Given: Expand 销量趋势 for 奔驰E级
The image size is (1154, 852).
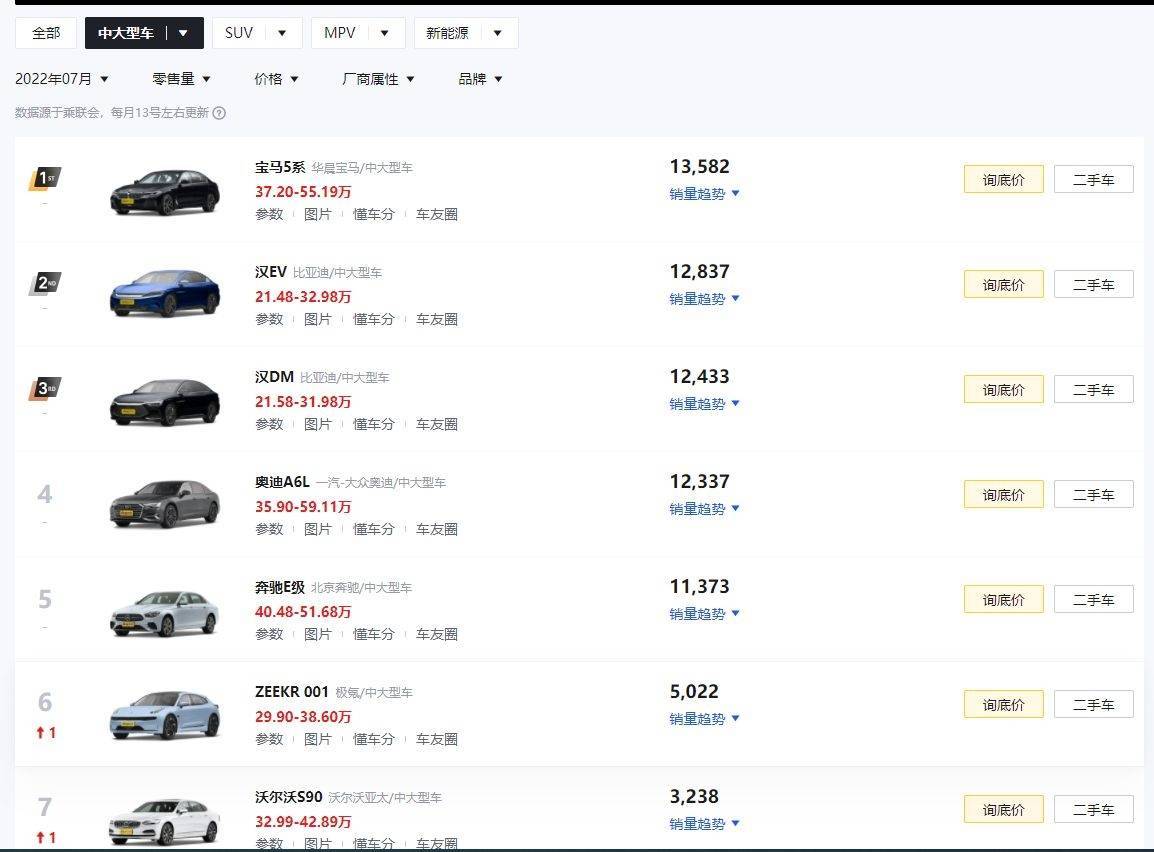Looking at the screenshot, I should (704, 614).
